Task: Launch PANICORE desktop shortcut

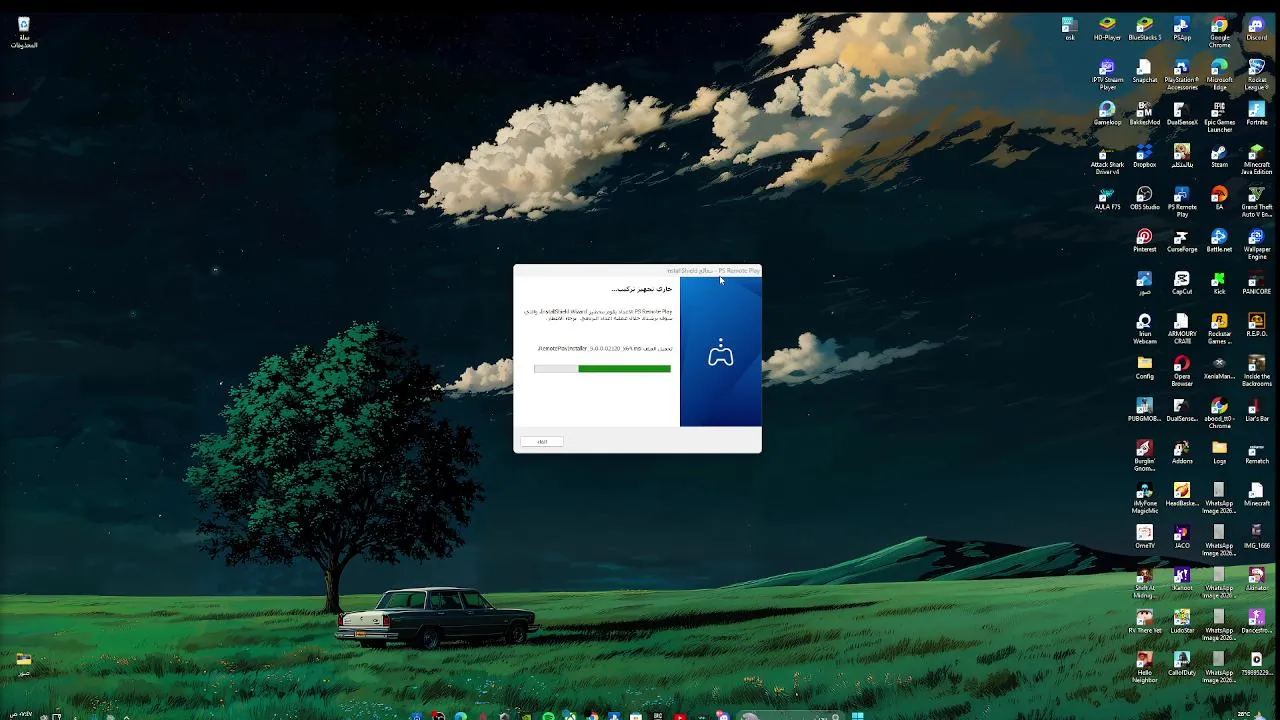Action: click(1256, 283)
